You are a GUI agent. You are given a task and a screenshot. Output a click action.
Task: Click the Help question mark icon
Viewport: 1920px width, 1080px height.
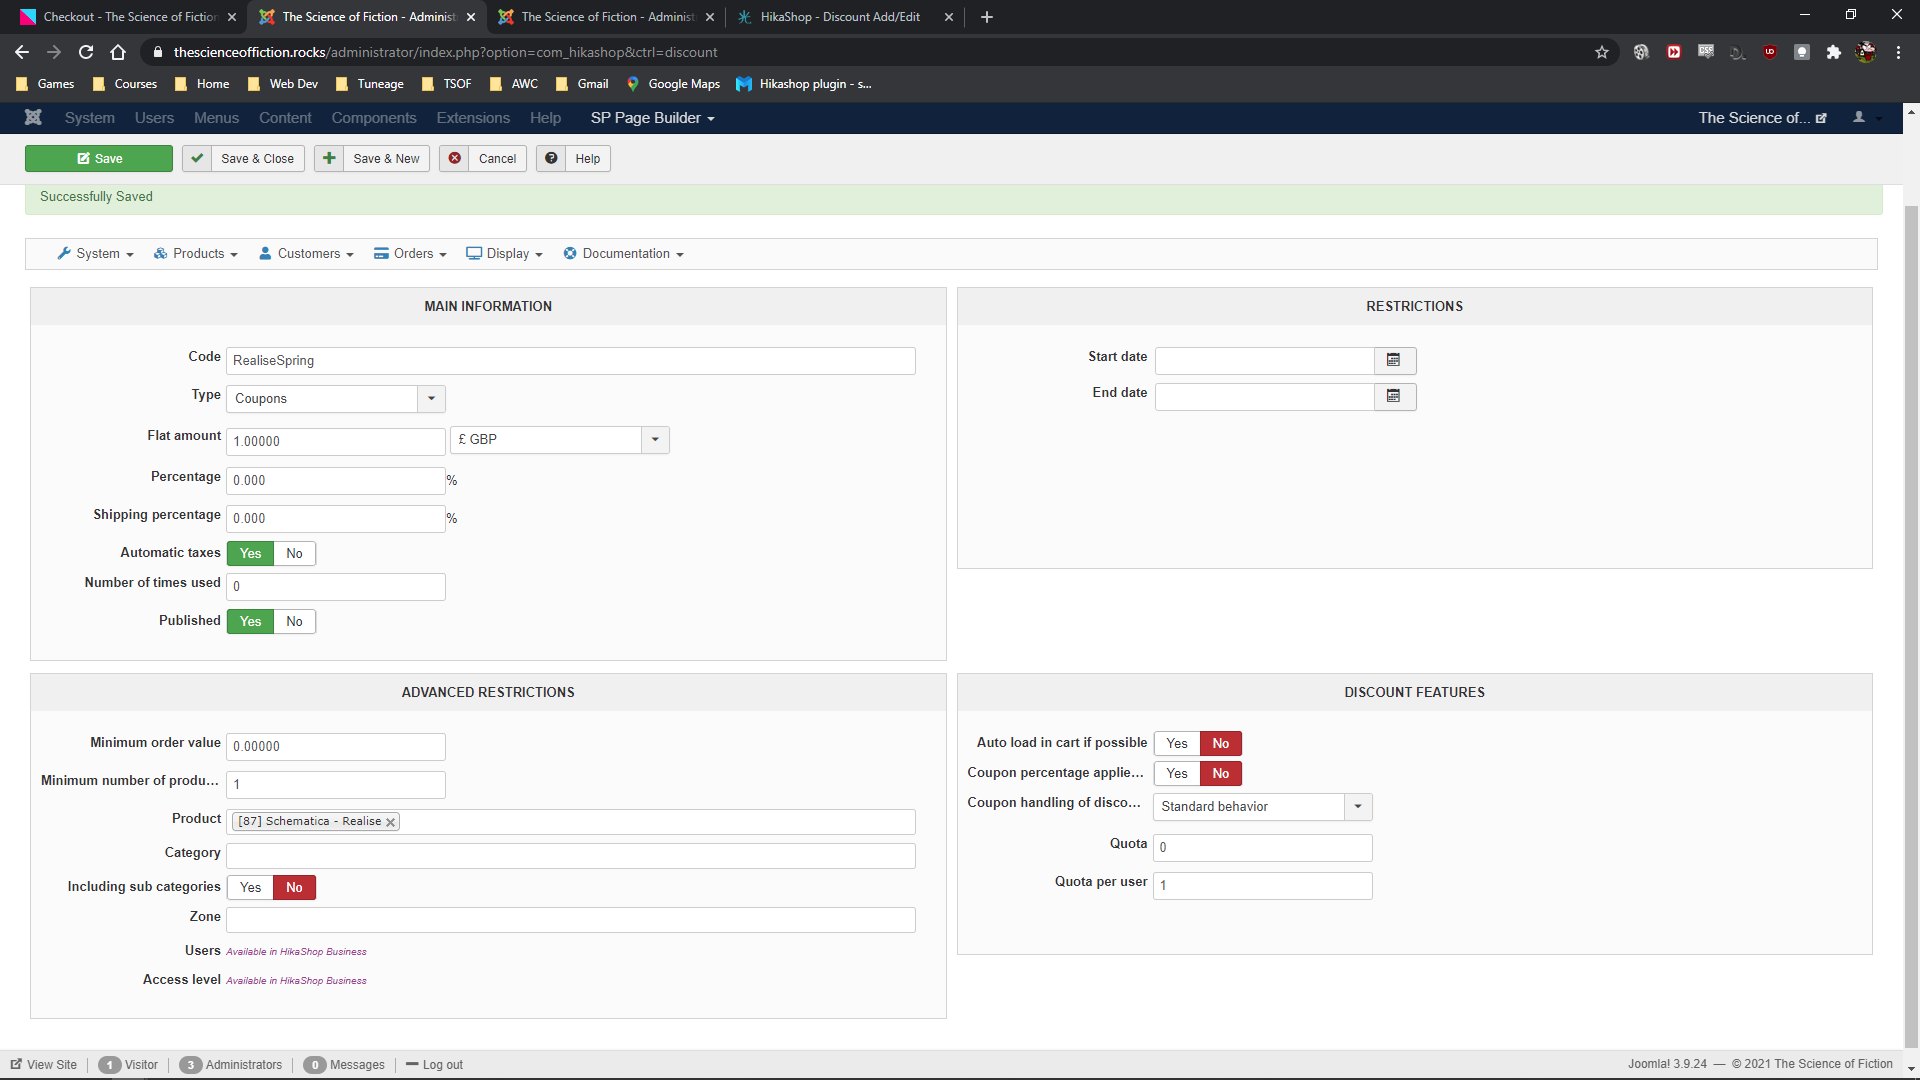(x=551, y=158)
